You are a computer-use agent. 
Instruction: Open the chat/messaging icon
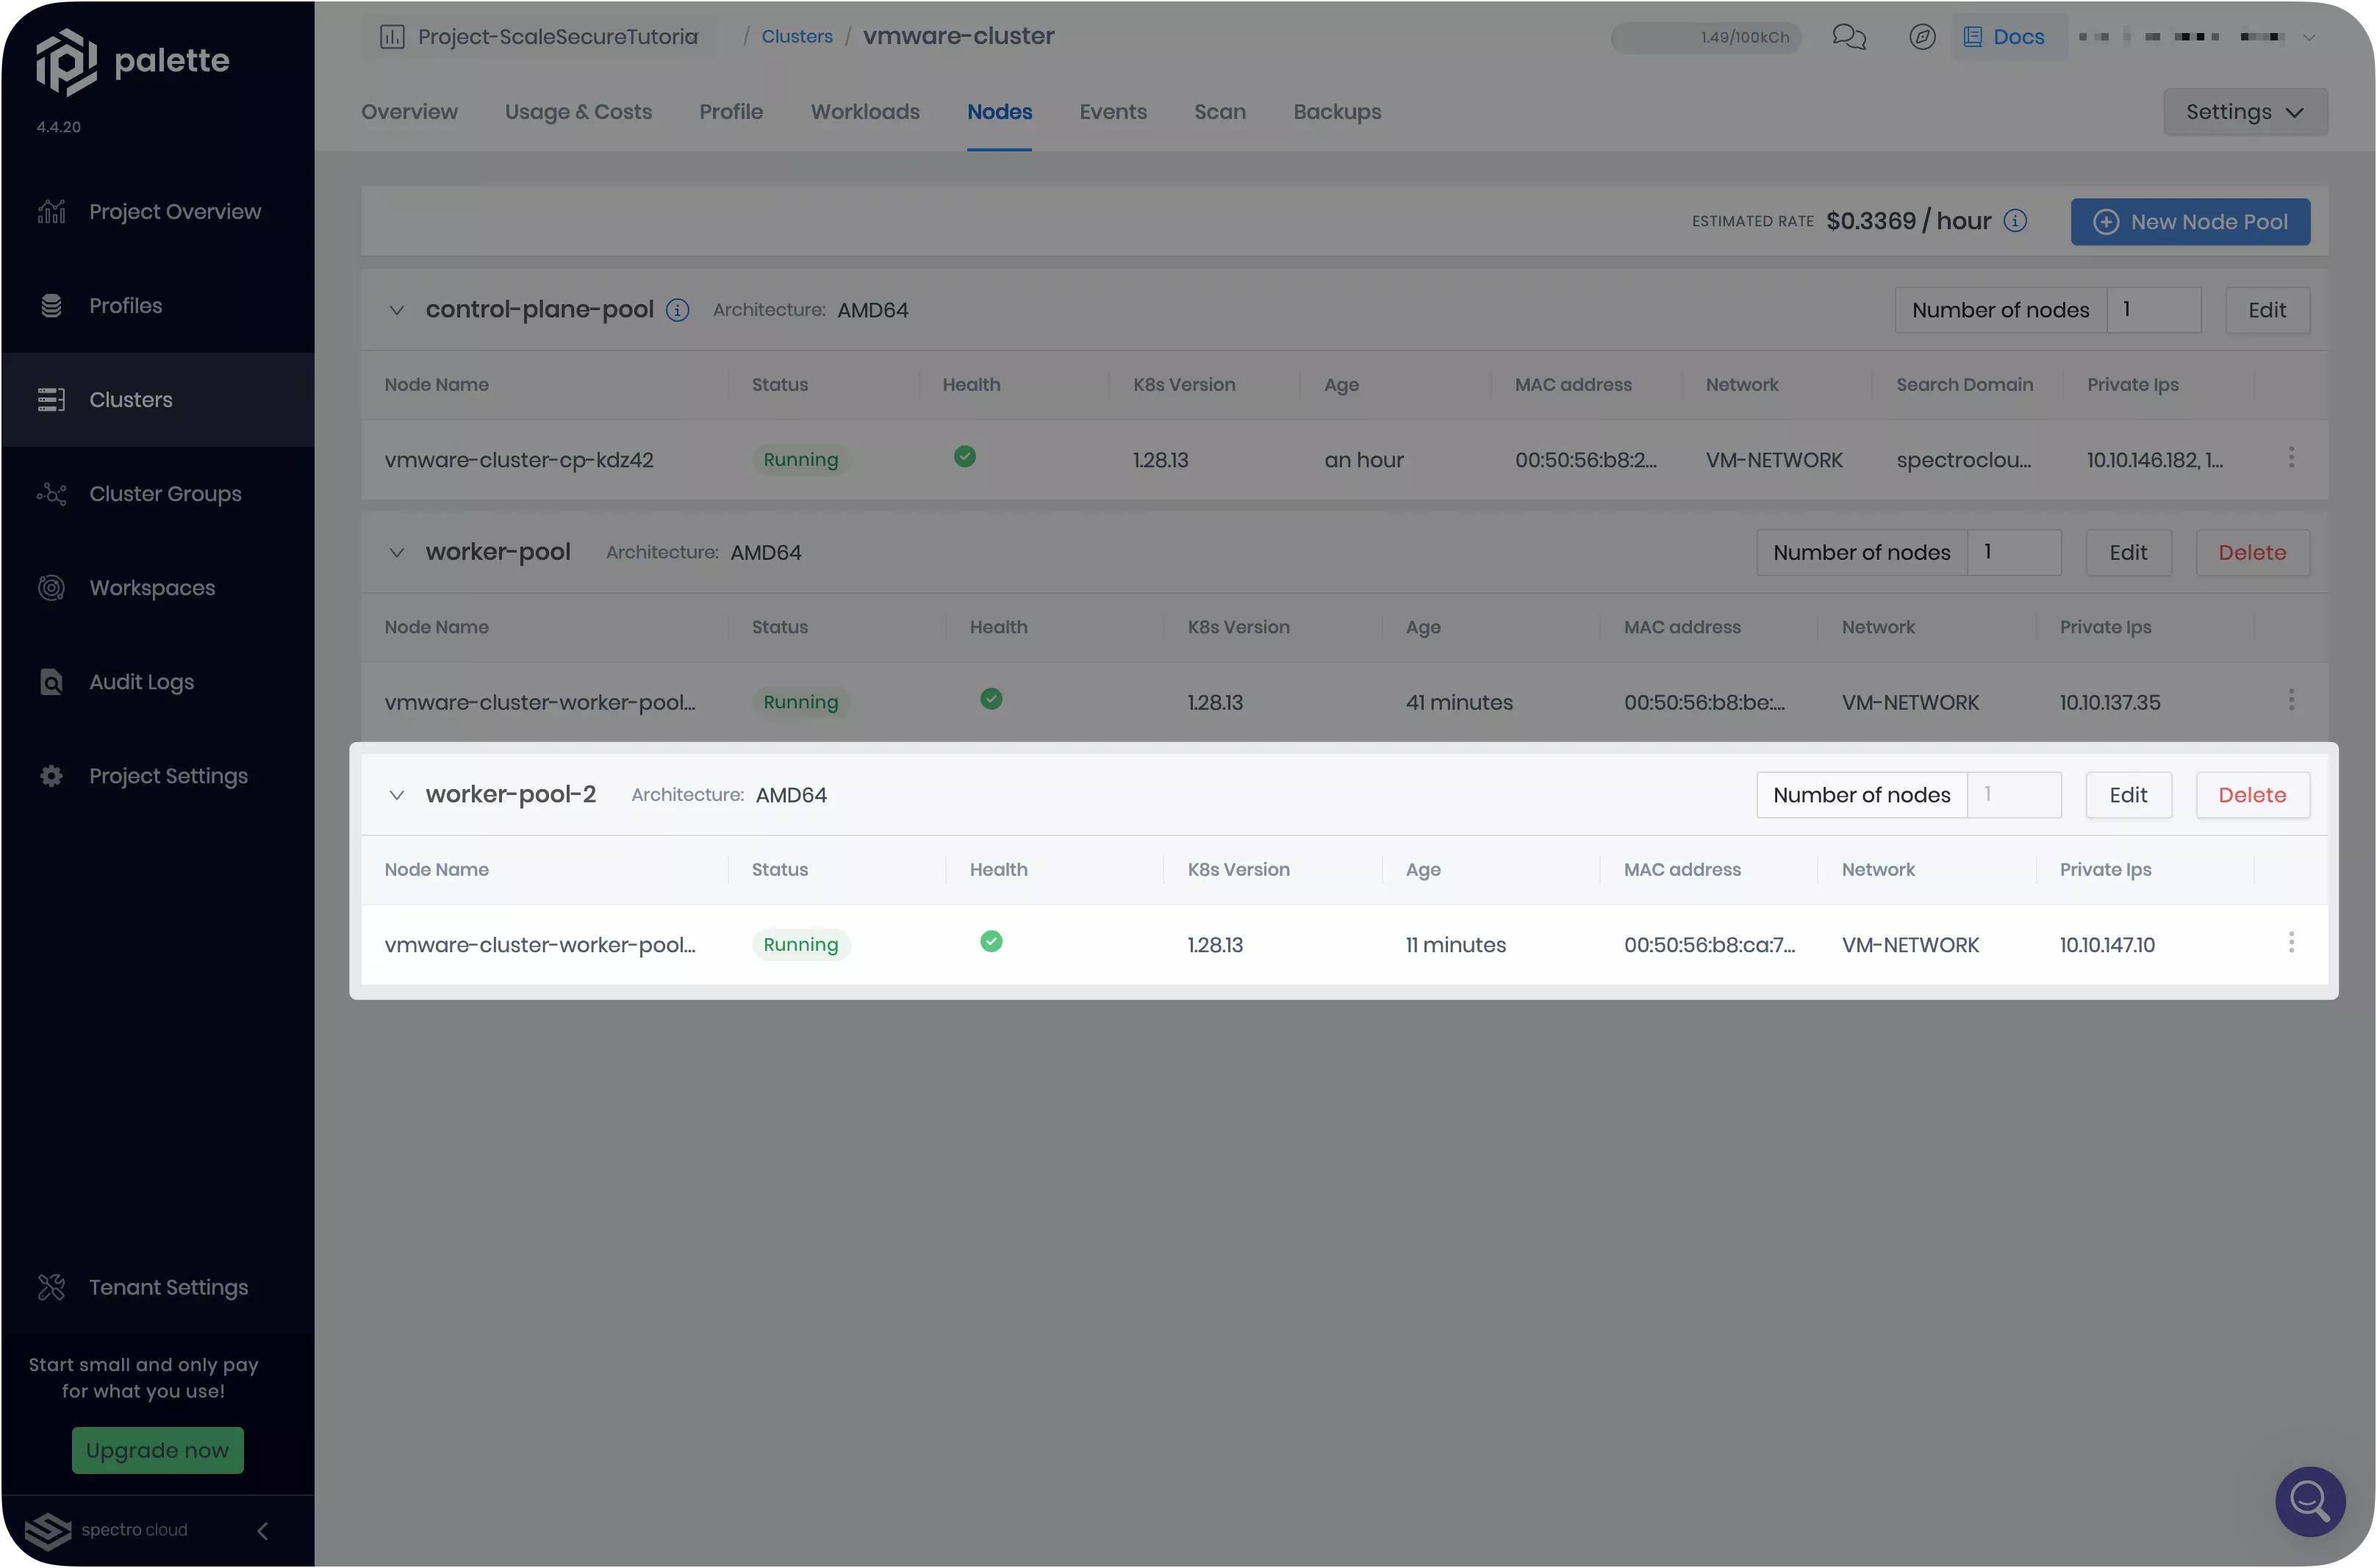pyautogui.click(x=1850, y=35)
